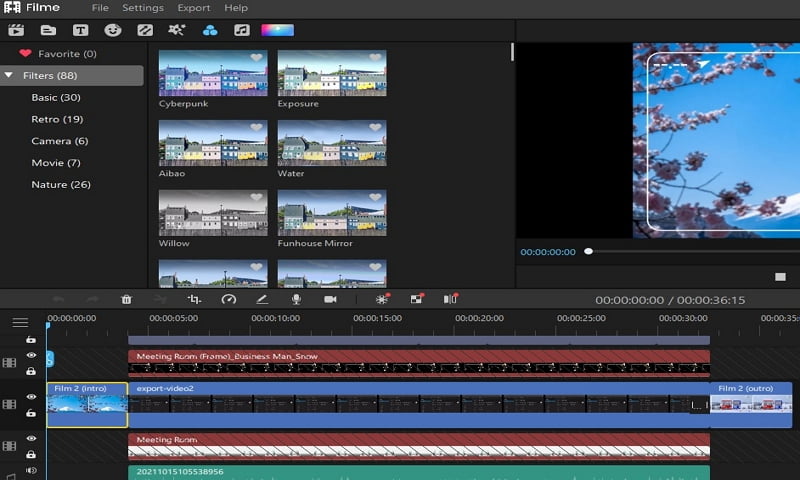Open the Media library clapperboard icon
The height and width of the screenshot is (480, 800).
click(16, 31)
